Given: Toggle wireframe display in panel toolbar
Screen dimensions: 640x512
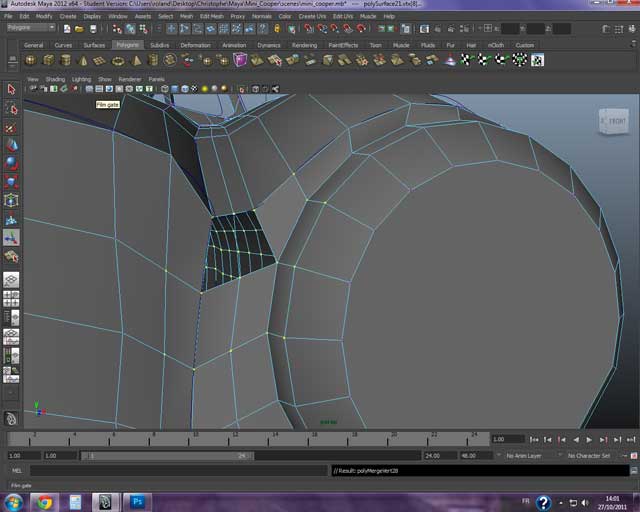Looking at the screenshot, I should pos(164,89).
